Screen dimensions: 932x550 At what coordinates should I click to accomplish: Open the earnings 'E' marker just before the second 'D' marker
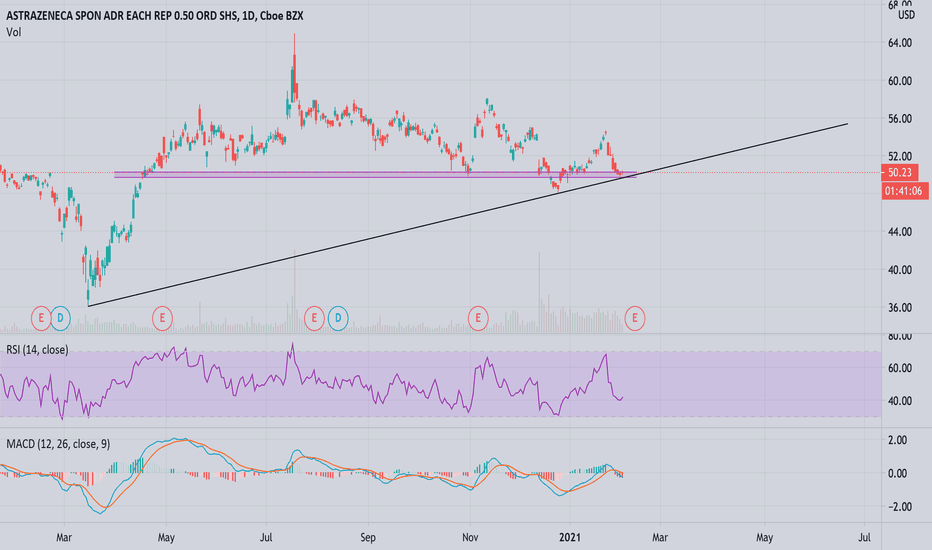314,319
